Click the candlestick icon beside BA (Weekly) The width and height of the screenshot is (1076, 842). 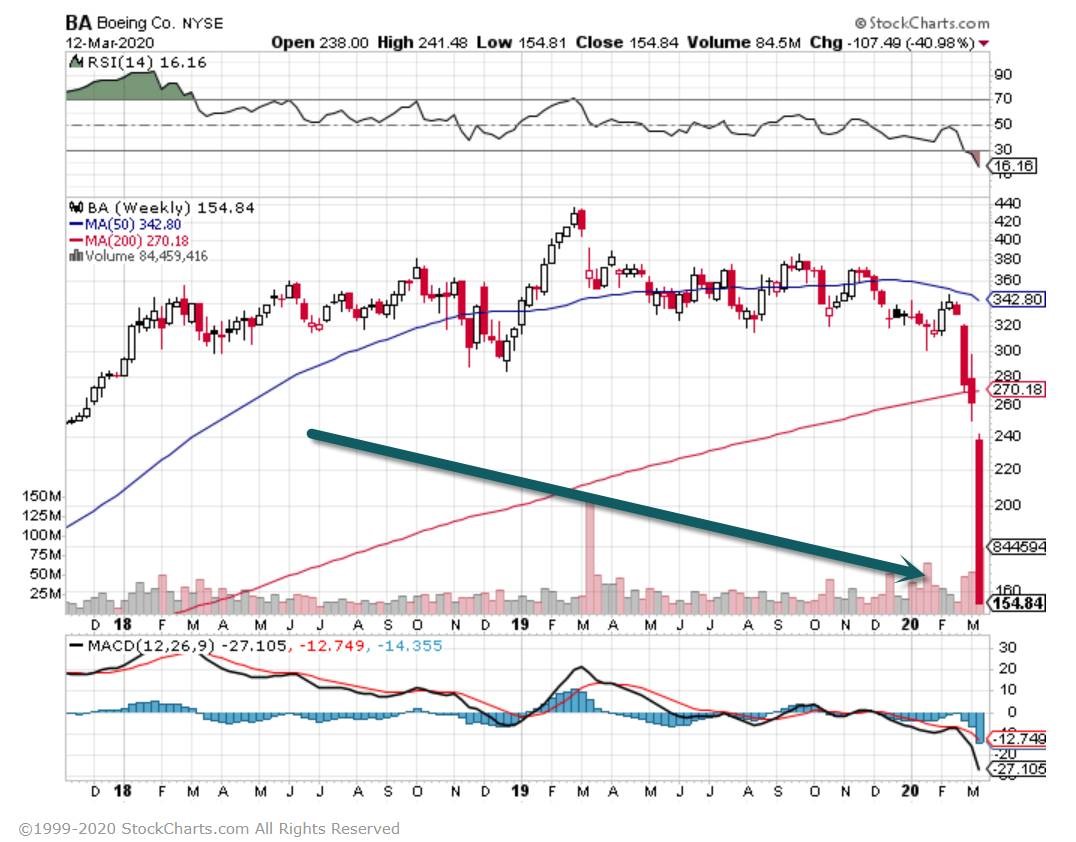[x=76, y=207]
